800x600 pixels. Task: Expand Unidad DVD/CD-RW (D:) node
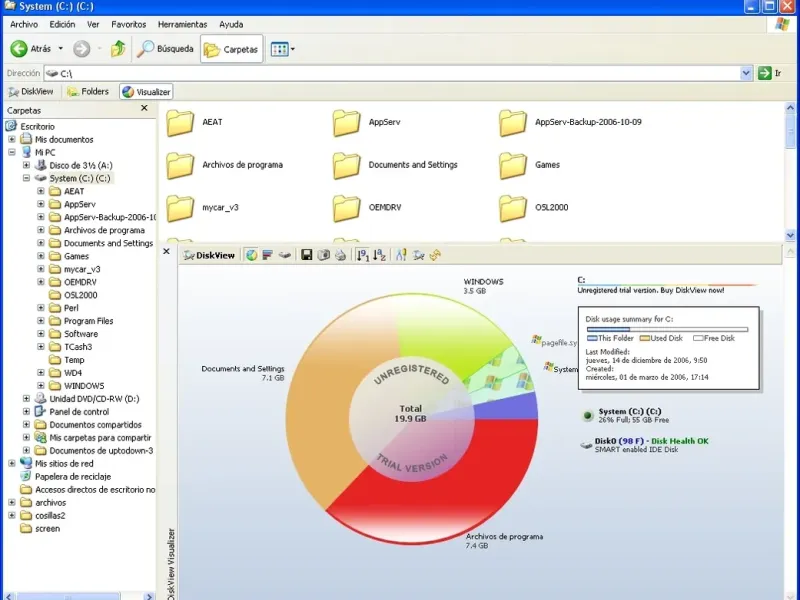click(x=26, y=398)
